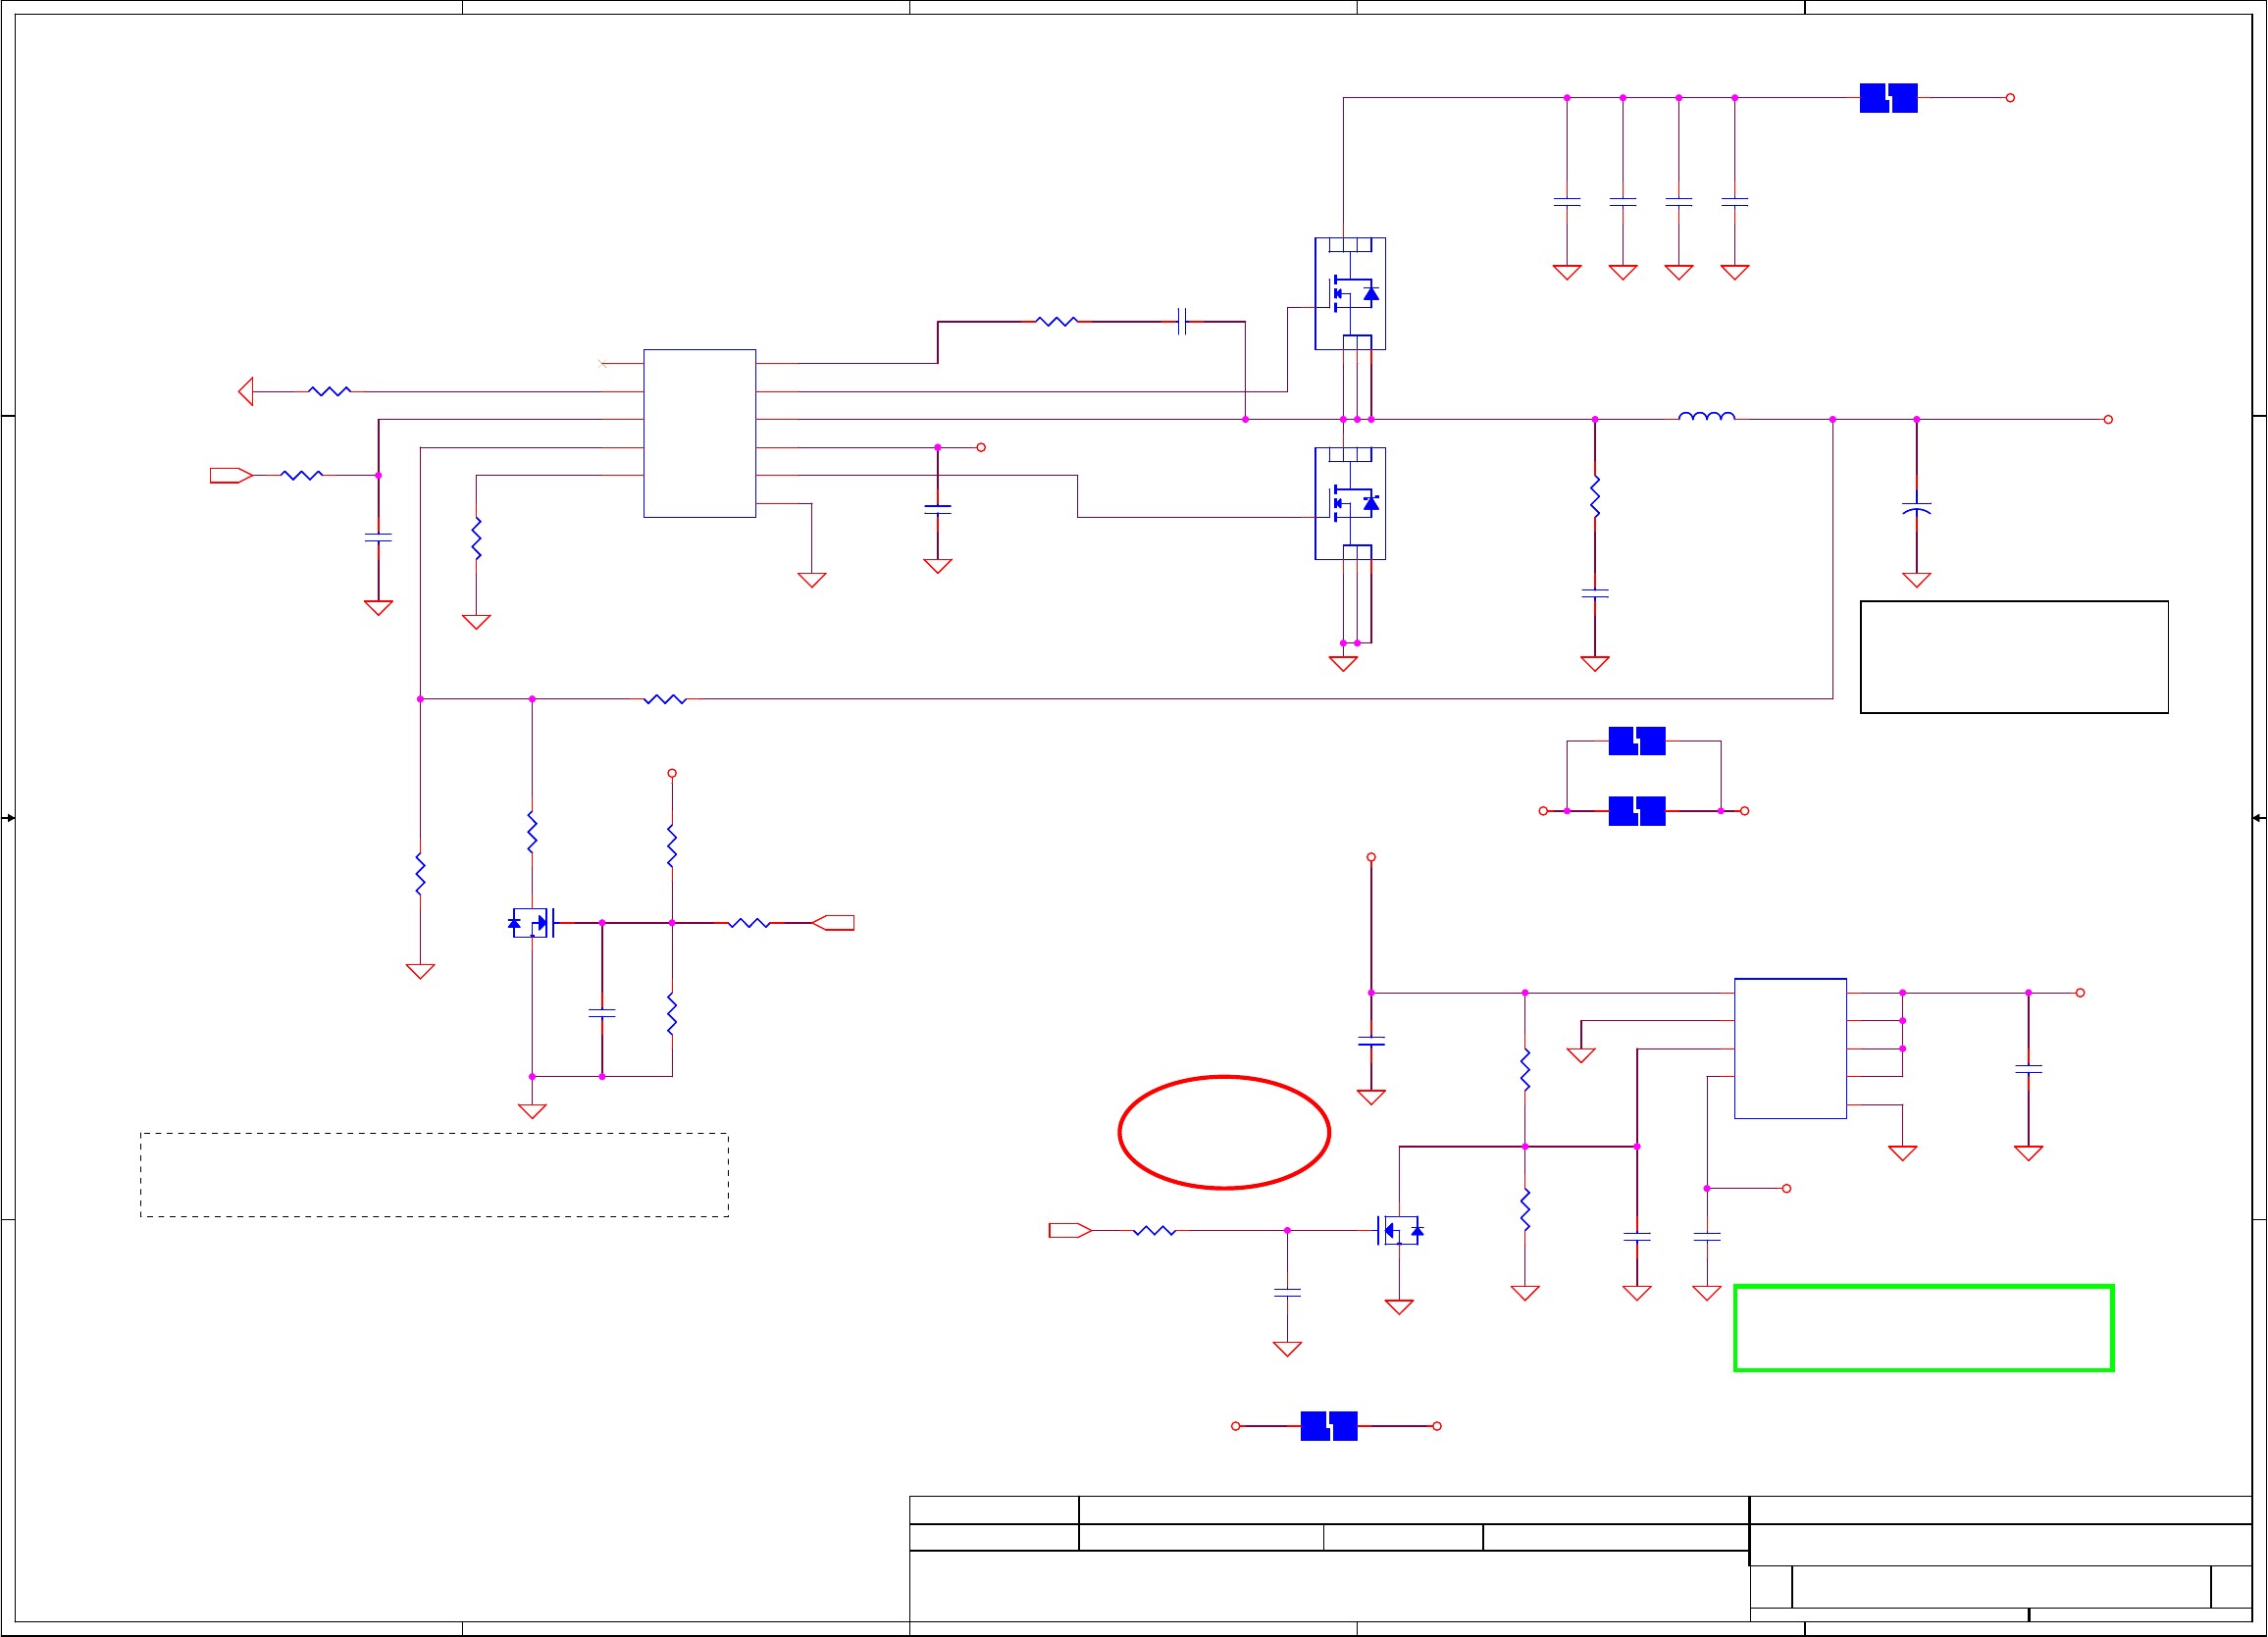
Task: Click the blue jumper on the four-capacitor rail
Action: click(1888, 98)
